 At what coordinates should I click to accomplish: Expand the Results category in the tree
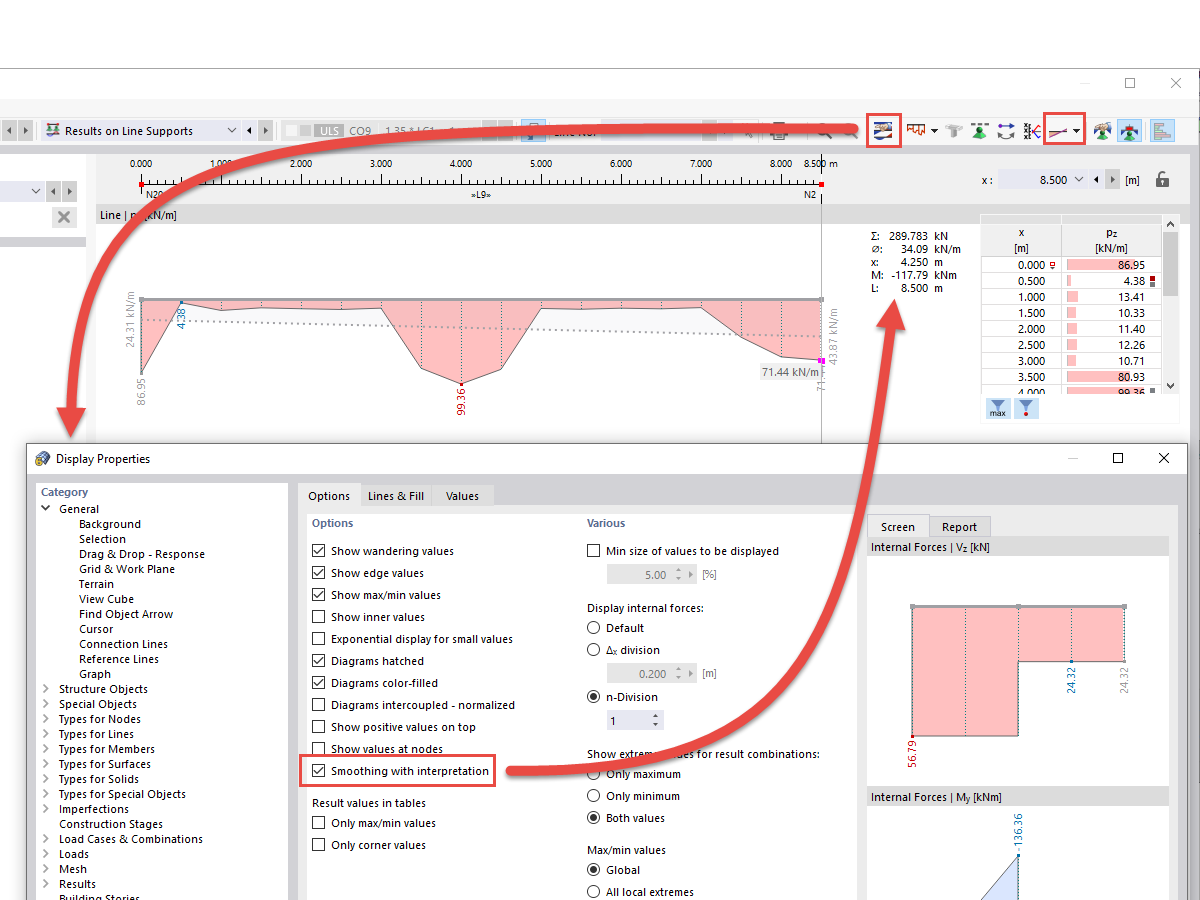tap(44, 883)
